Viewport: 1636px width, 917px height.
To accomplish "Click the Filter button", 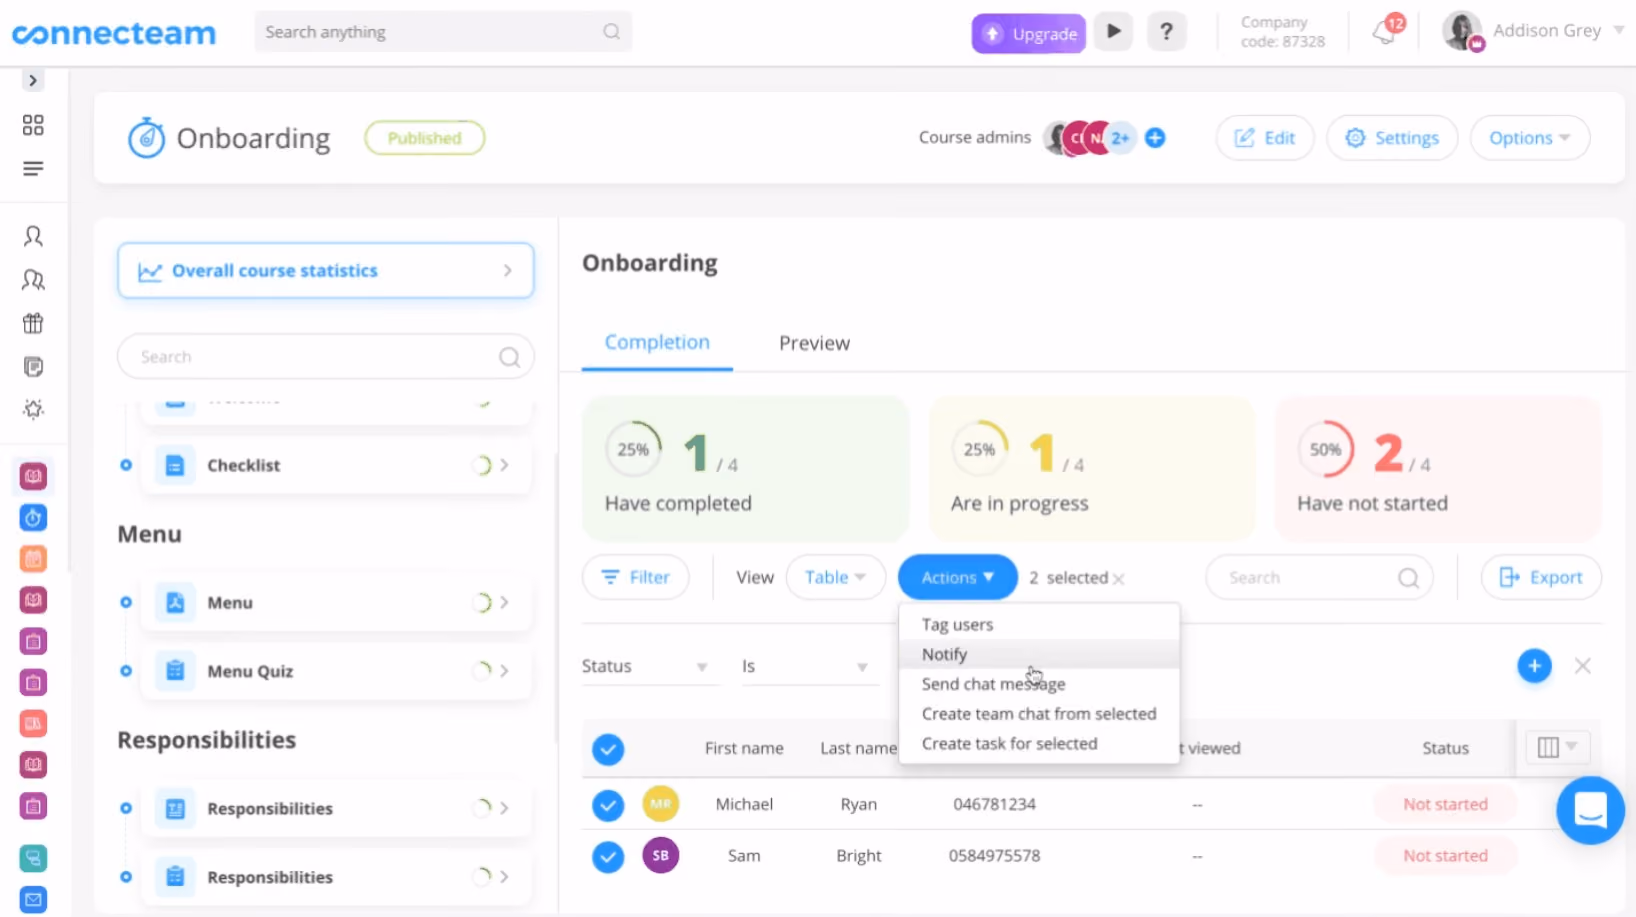I will tap(636, 577).
